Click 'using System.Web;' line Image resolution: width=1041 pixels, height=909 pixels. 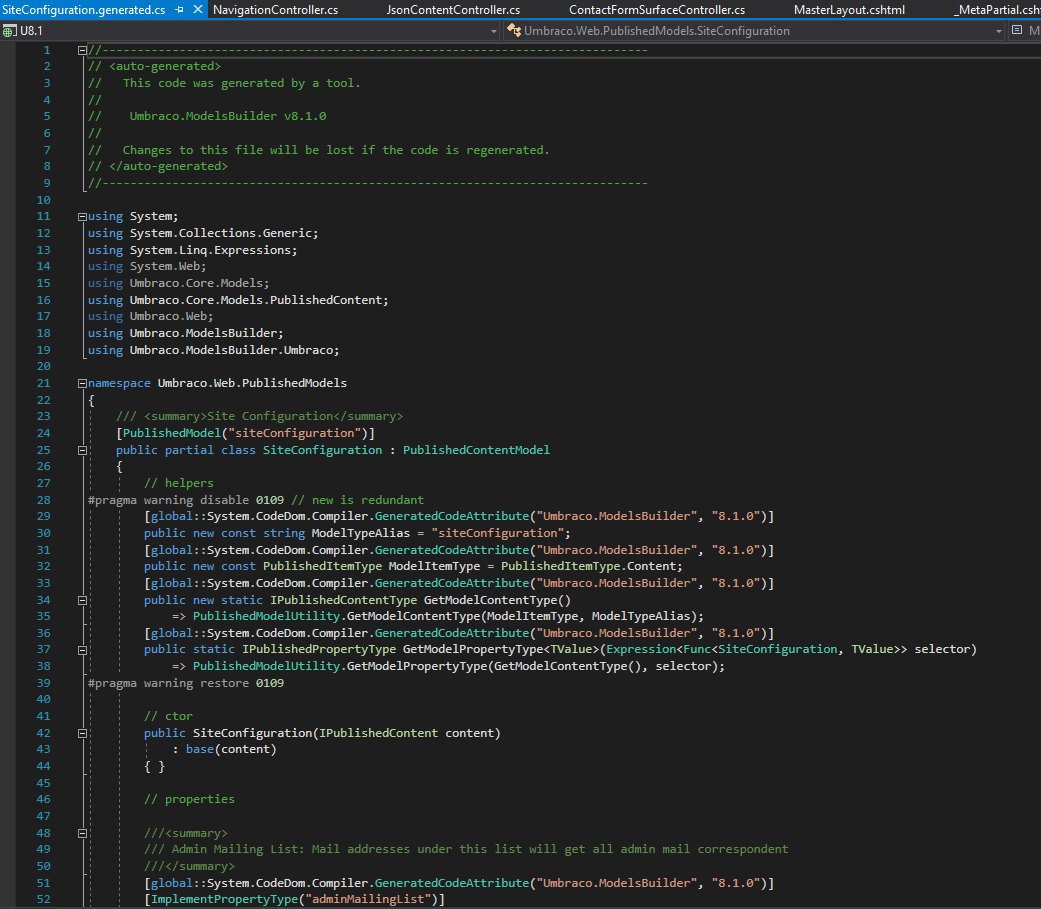147,266
